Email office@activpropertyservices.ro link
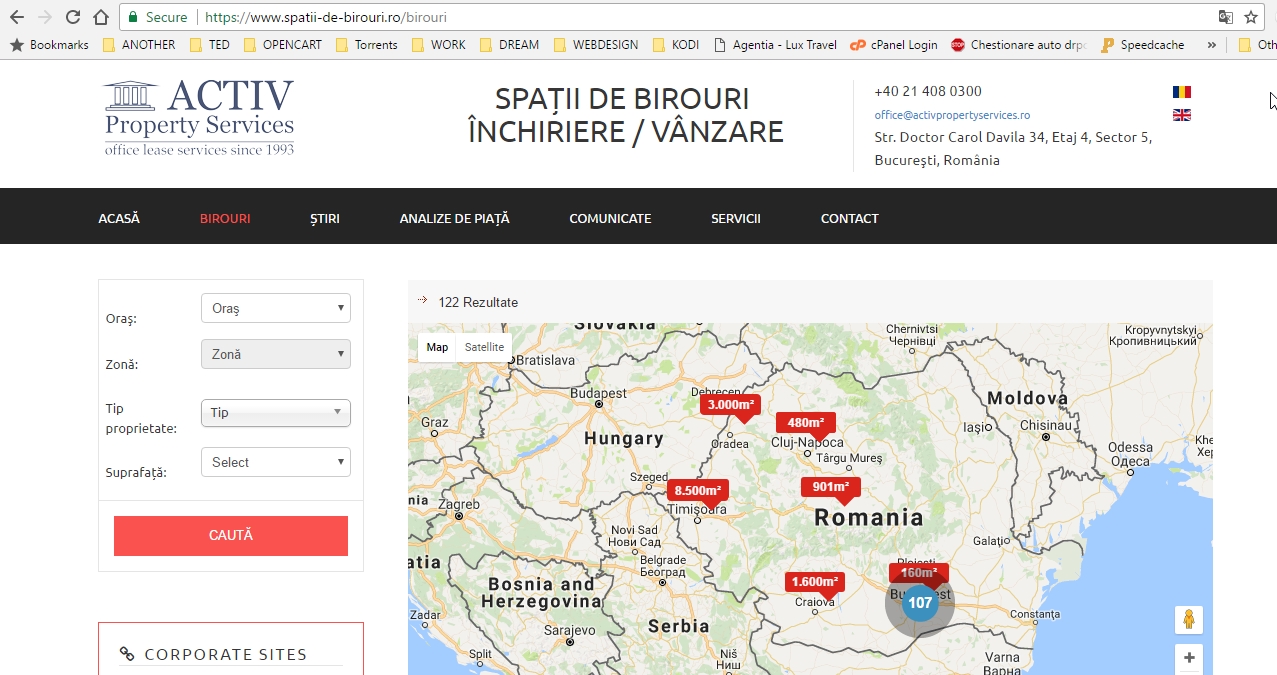1277x675 pixels. click(x=952, y=115)
